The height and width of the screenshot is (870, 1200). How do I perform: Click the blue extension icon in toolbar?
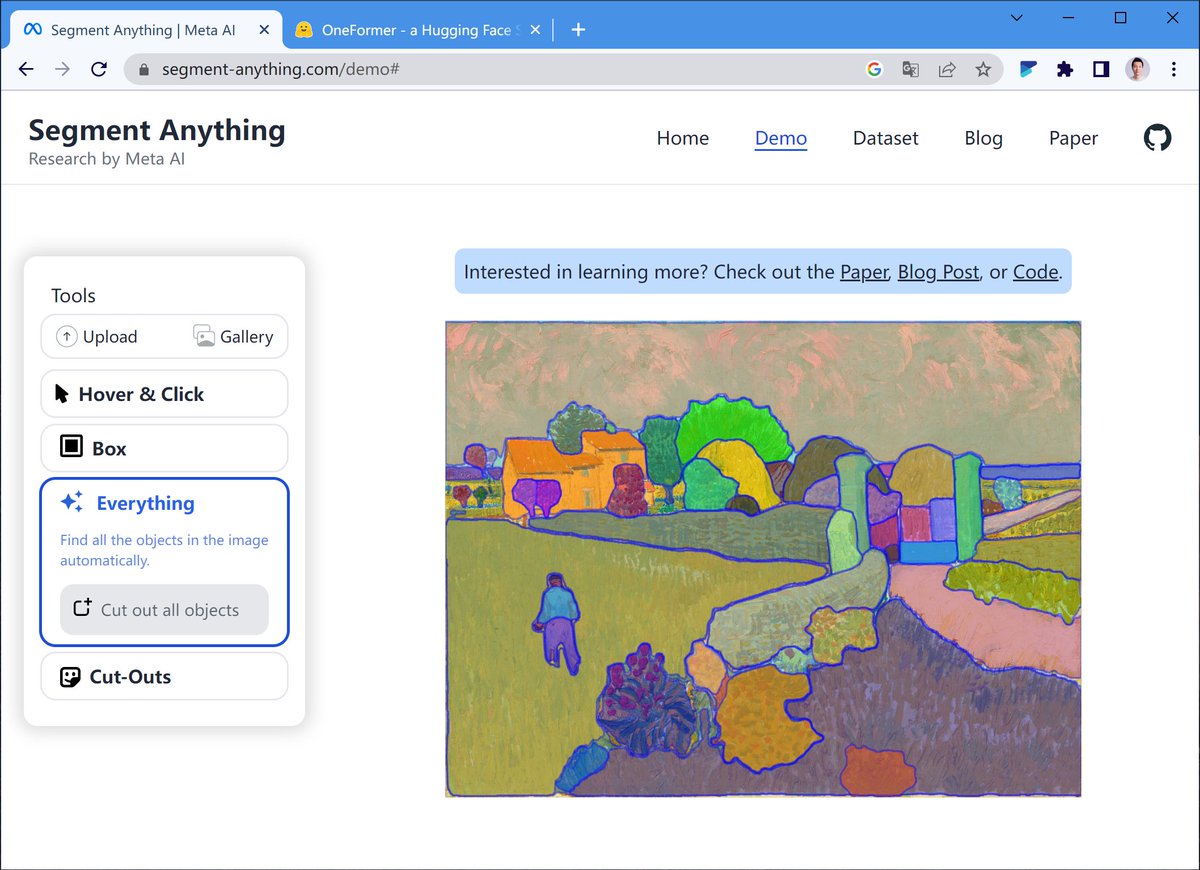click(x=1028, y=69)
